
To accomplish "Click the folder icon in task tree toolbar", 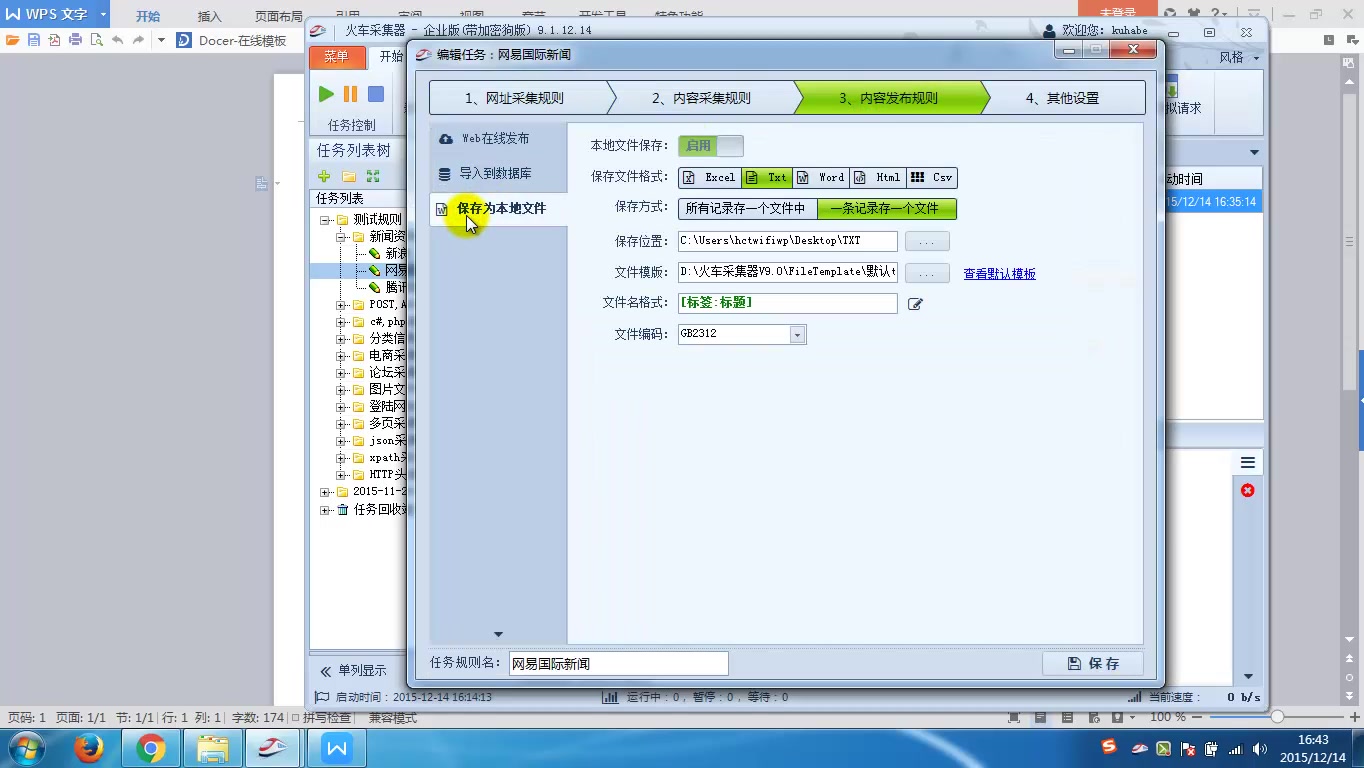I will coord(349,176).
